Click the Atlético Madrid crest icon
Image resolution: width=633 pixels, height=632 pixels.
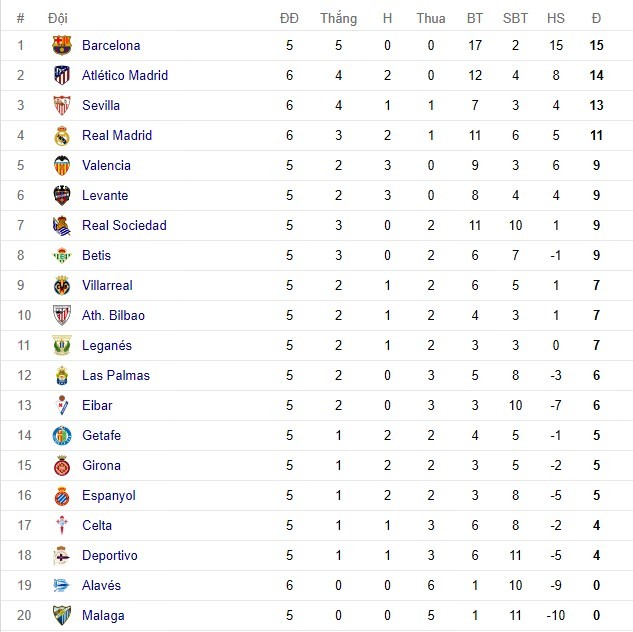point(62,75)
